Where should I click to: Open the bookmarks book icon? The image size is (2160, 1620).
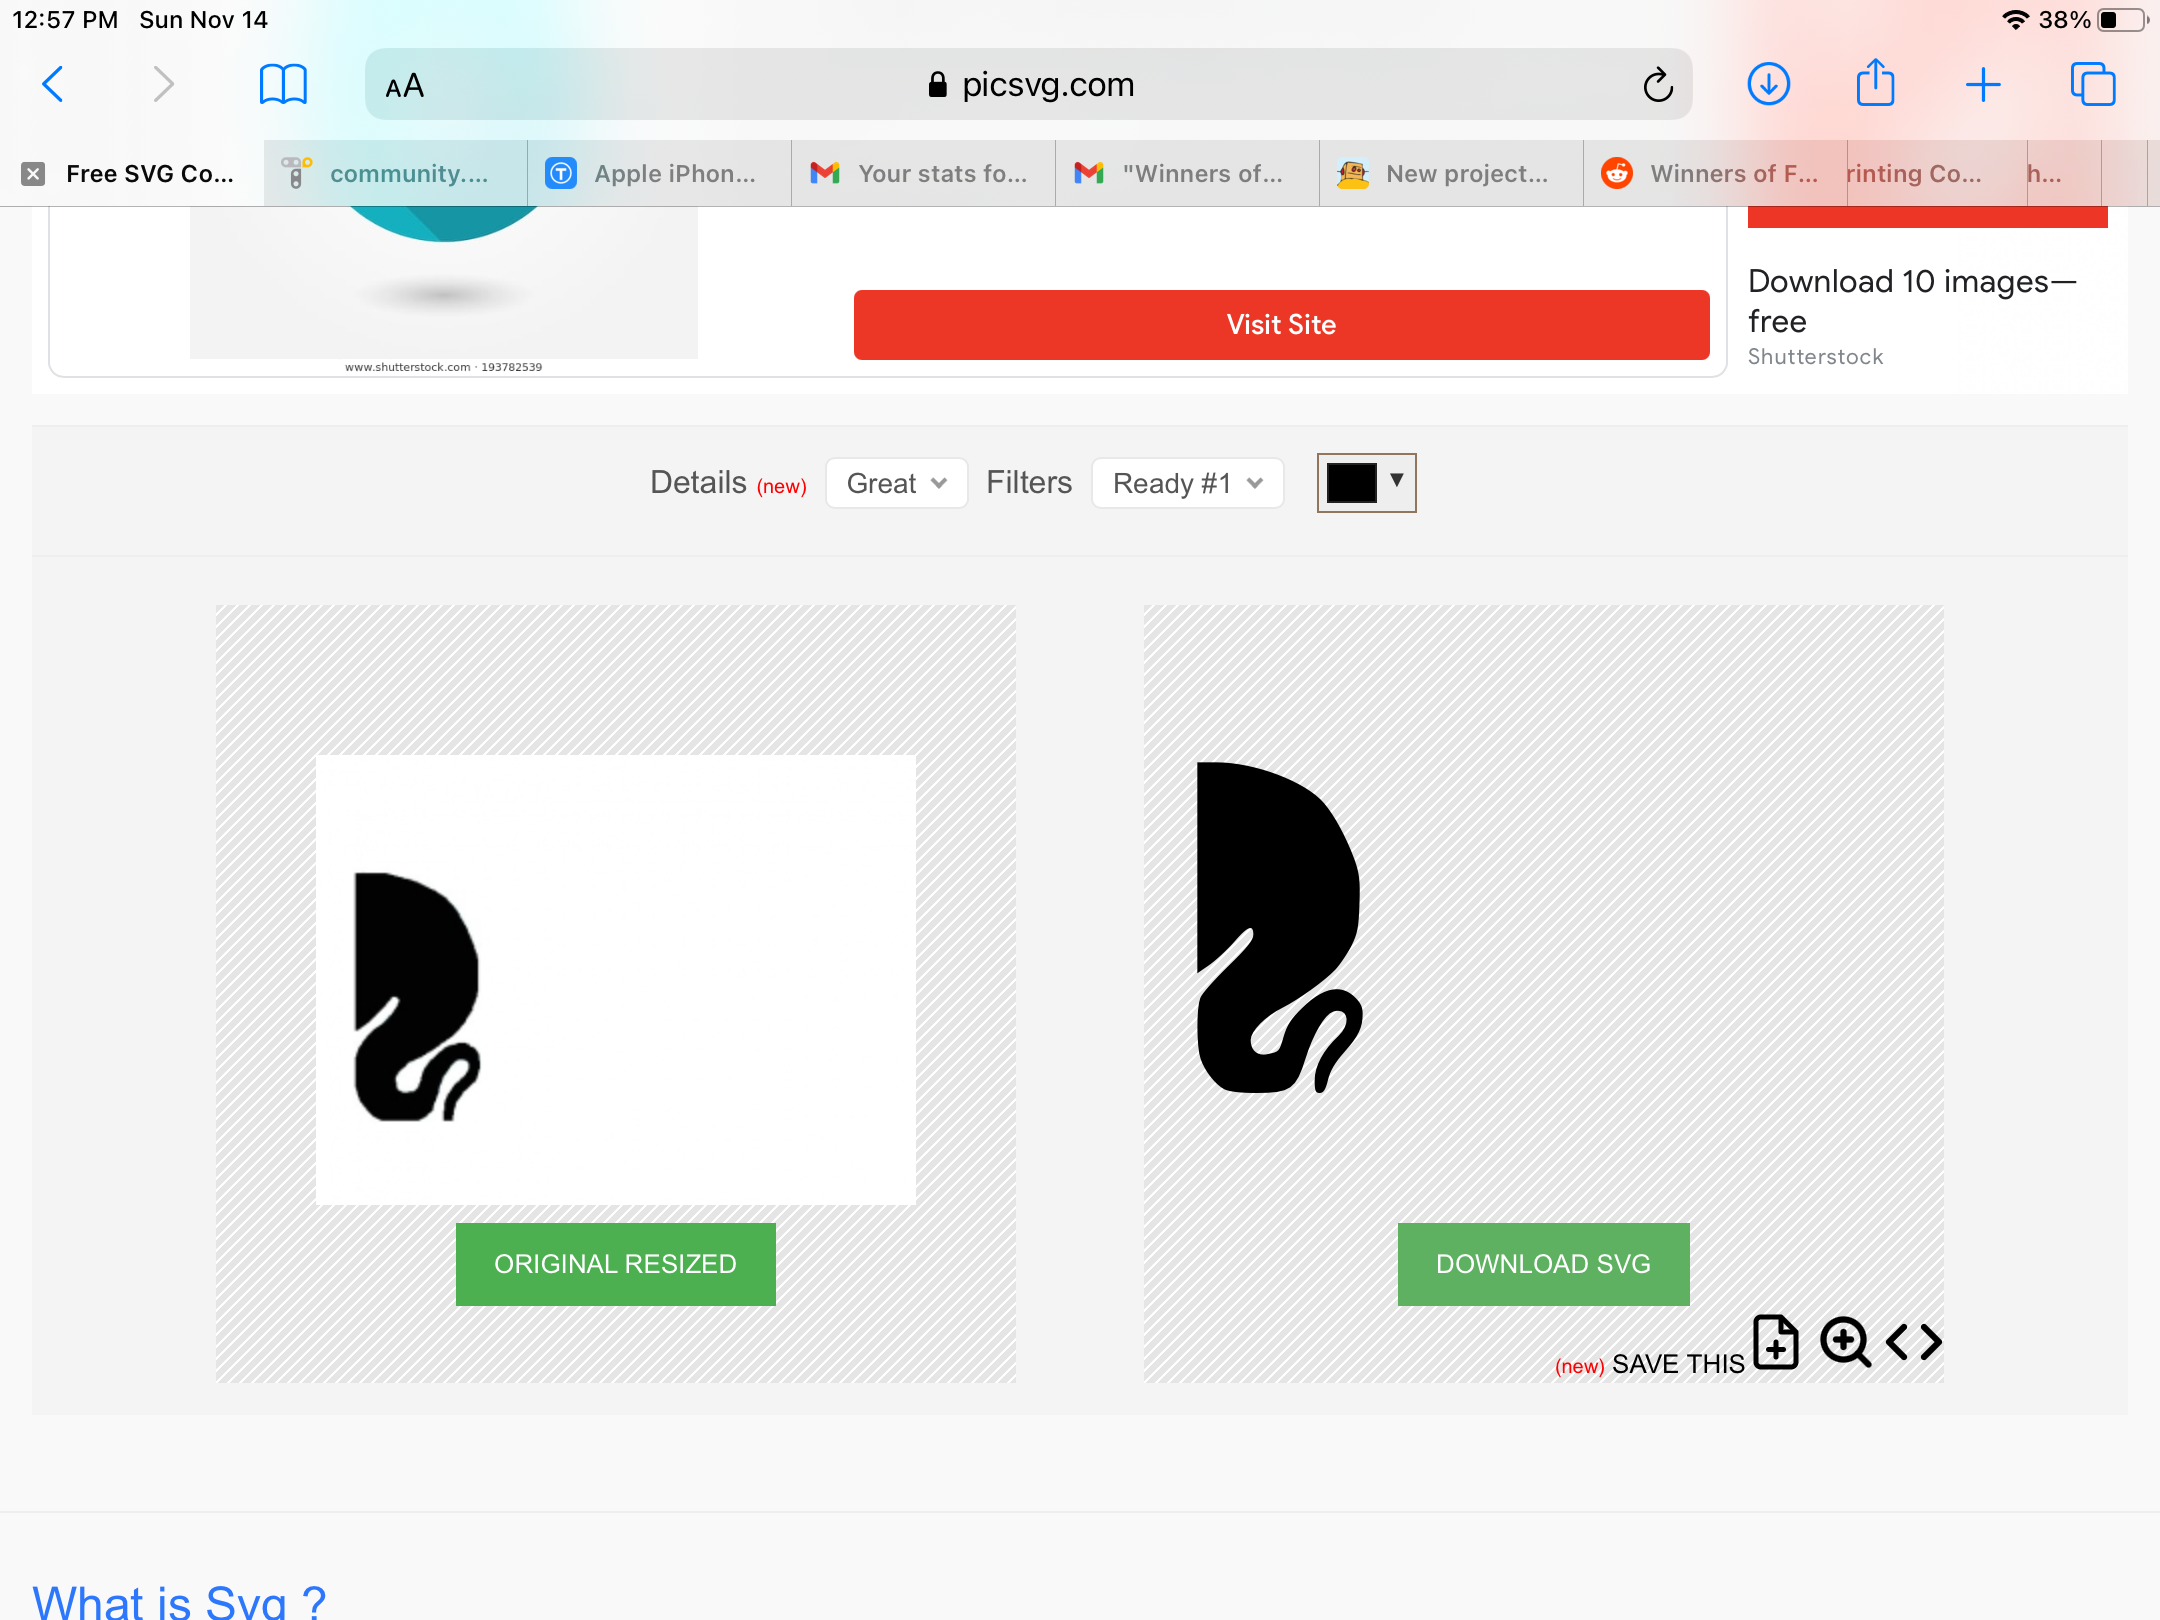(x=282, y=84)
